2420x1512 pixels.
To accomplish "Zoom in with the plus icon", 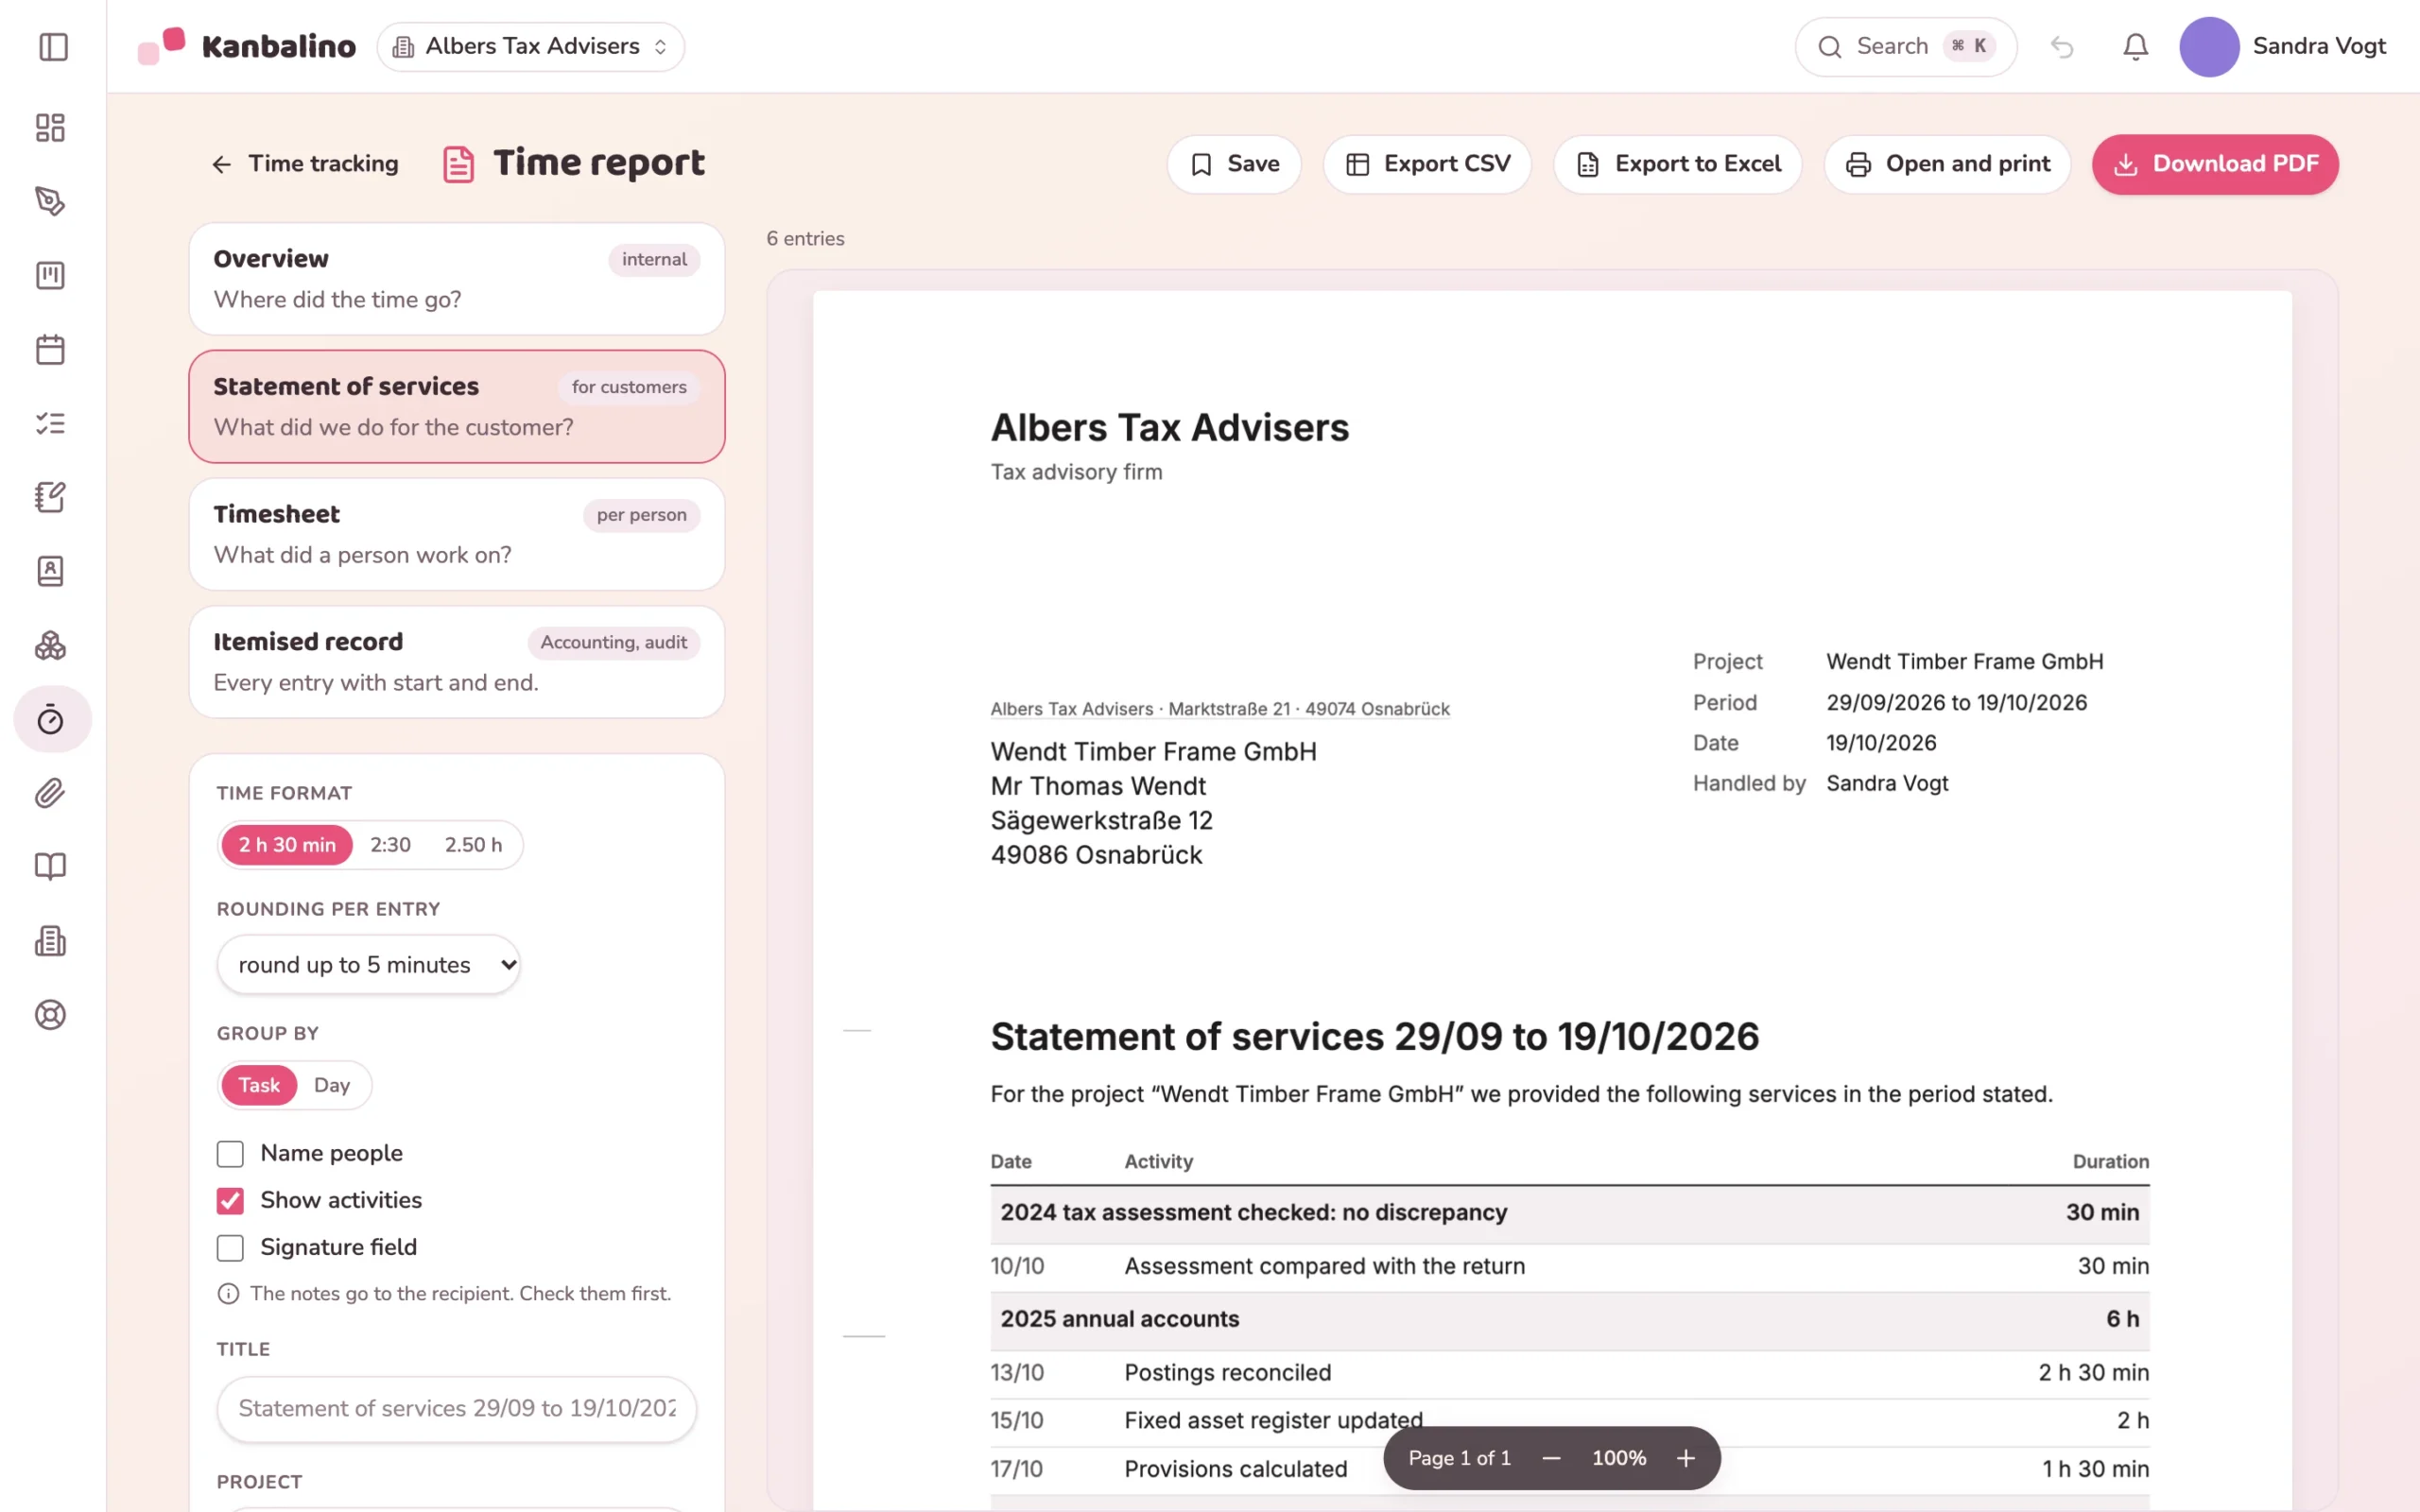I will click(1685, 1458).
